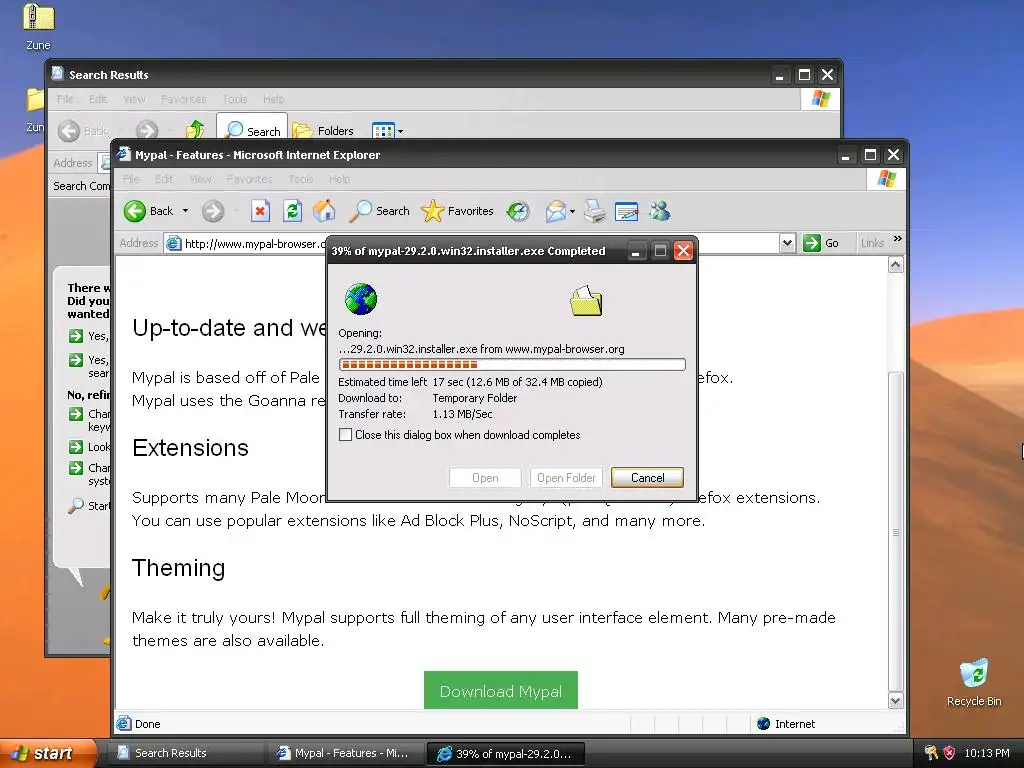Click the Open Folder button in download dialog

click(x=566, y=477)
